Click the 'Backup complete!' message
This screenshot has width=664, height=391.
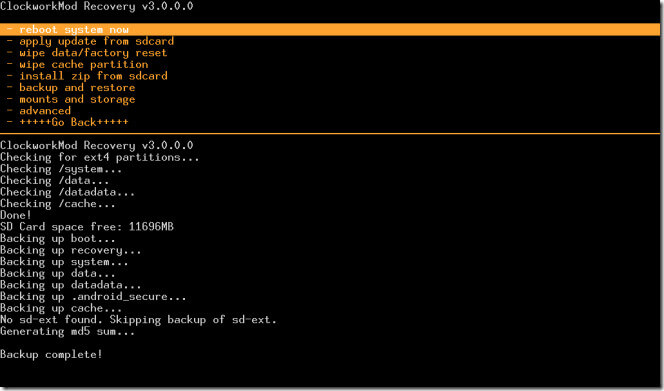click(x=51, y=354)
